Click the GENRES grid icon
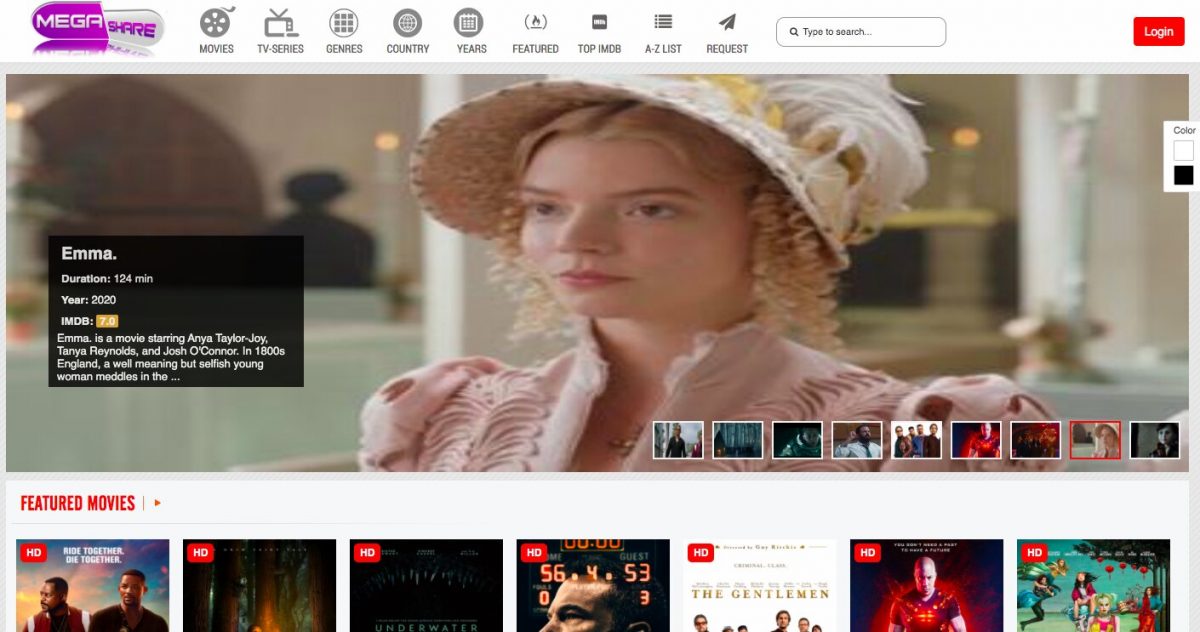 click(343, 24)
